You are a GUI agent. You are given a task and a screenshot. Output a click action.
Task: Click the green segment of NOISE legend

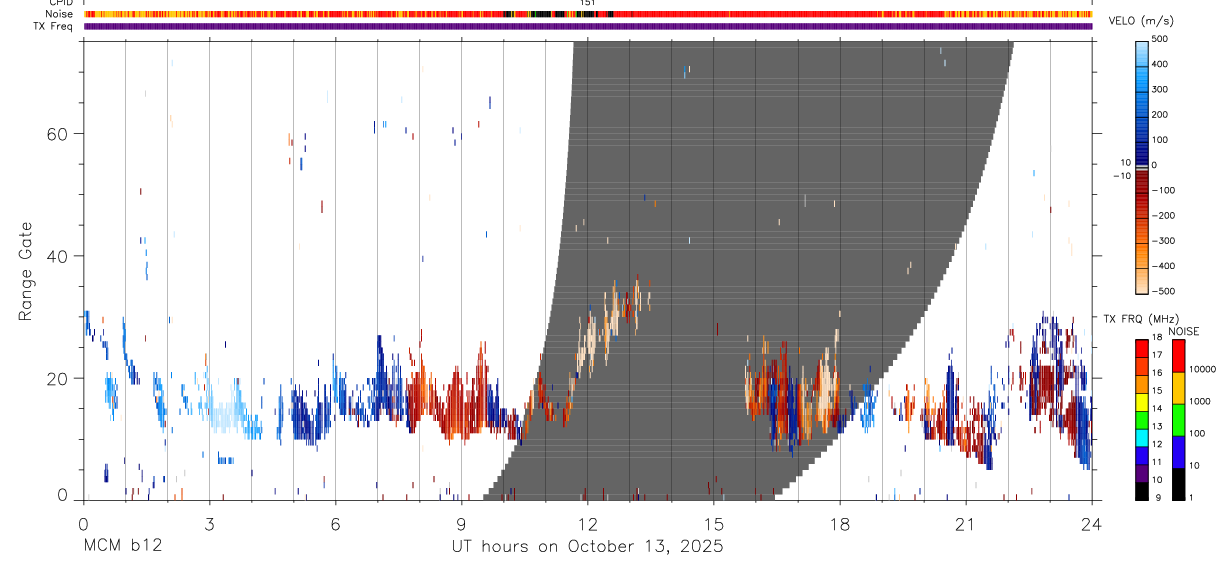point(1178,420)
